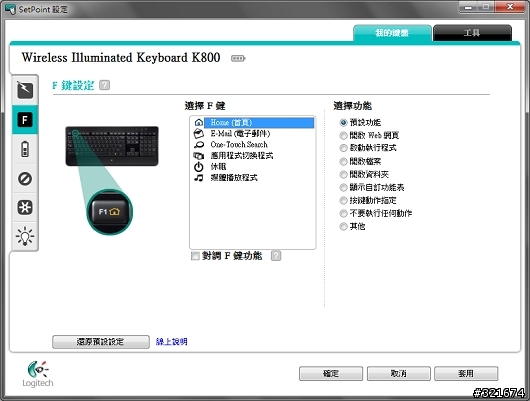Click the E-Mail envelope icon in the list
530x401 pixels.
[199, 134]
